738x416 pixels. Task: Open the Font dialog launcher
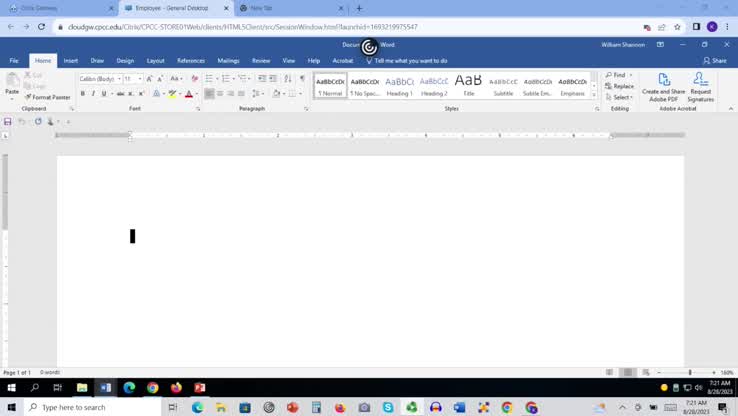pos(198,109)
